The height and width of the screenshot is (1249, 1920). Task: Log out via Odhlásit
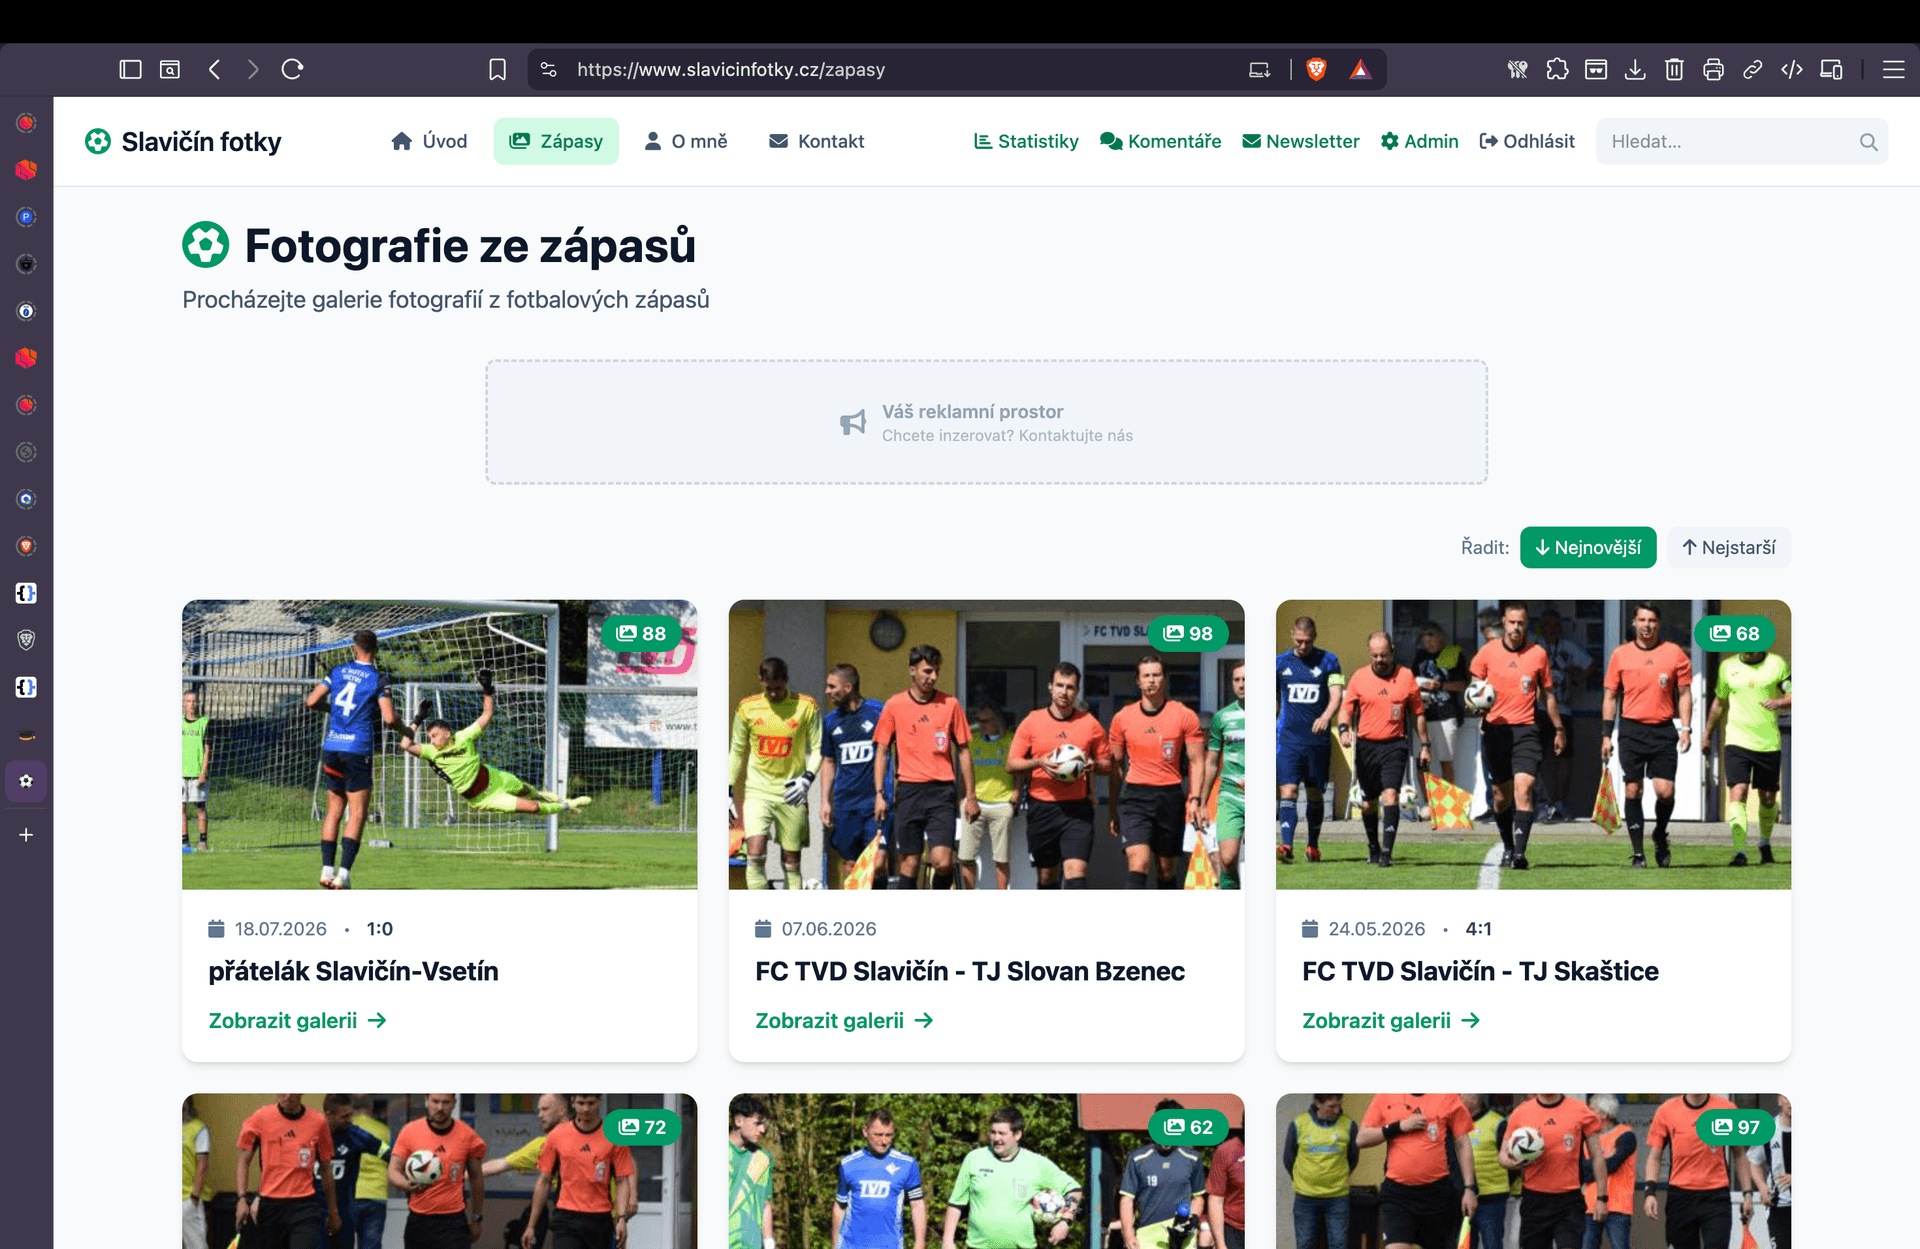[x=1527, y=141]
